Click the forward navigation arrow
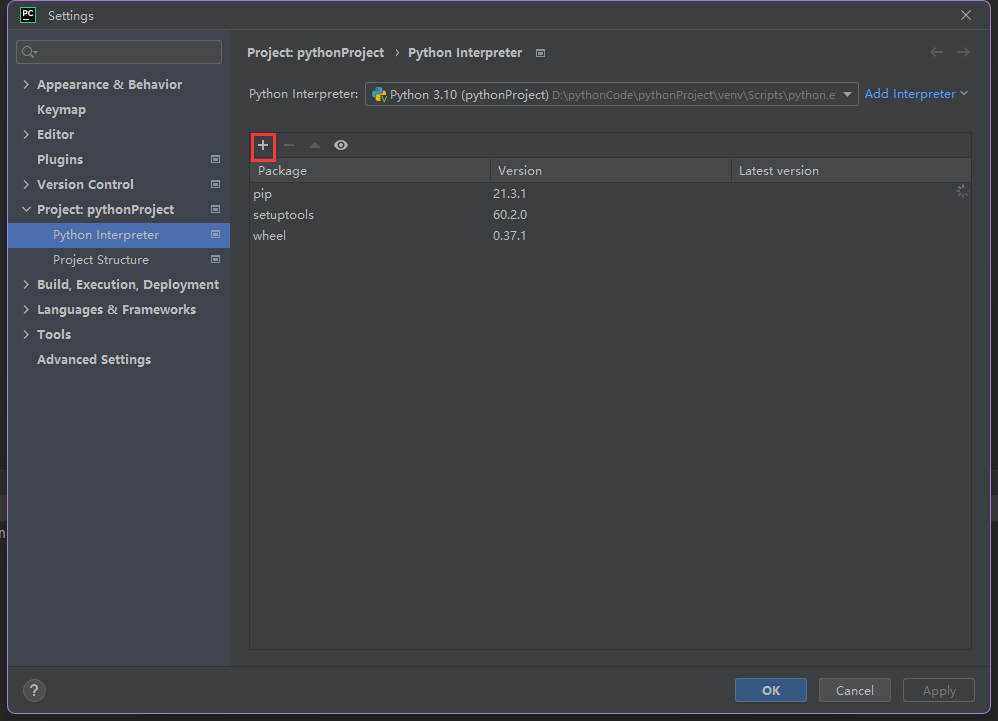998x721 pixels. (963, 52)
